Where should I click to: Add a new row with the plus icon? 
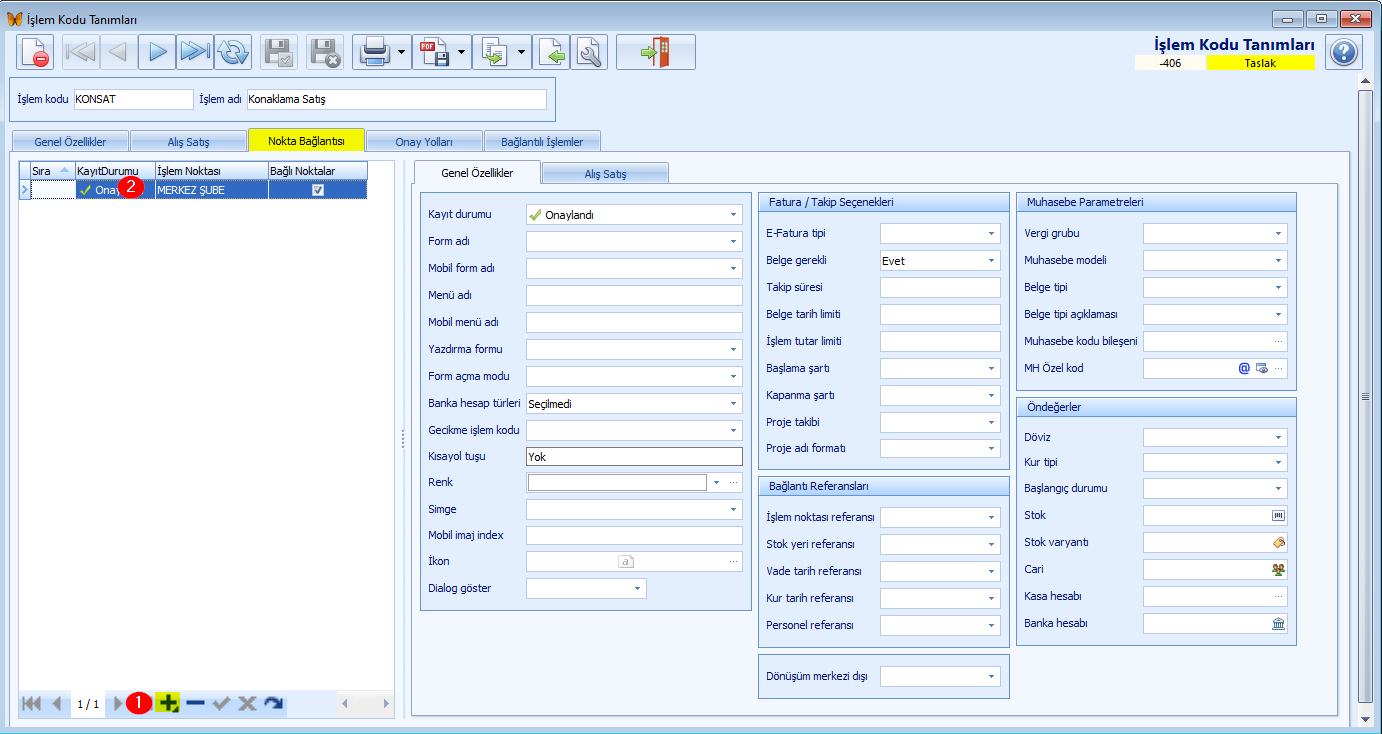(168, 704)
